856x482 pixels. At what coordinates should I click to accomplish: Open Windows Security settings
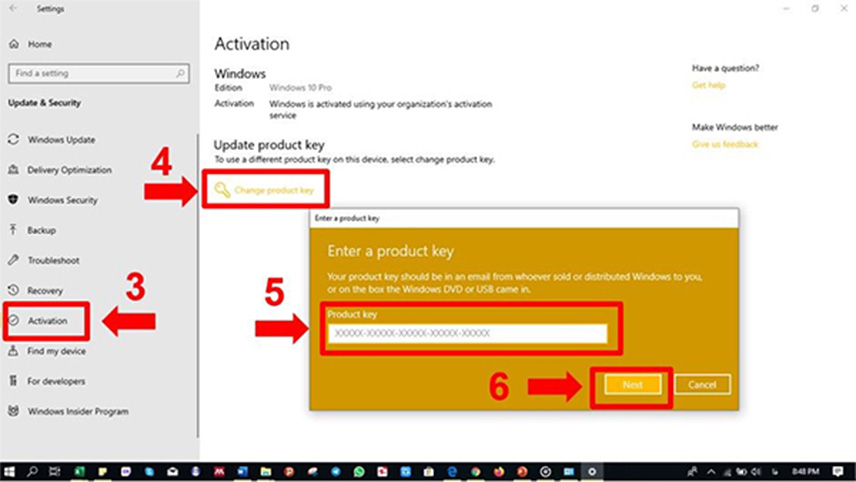coord(63,200)
